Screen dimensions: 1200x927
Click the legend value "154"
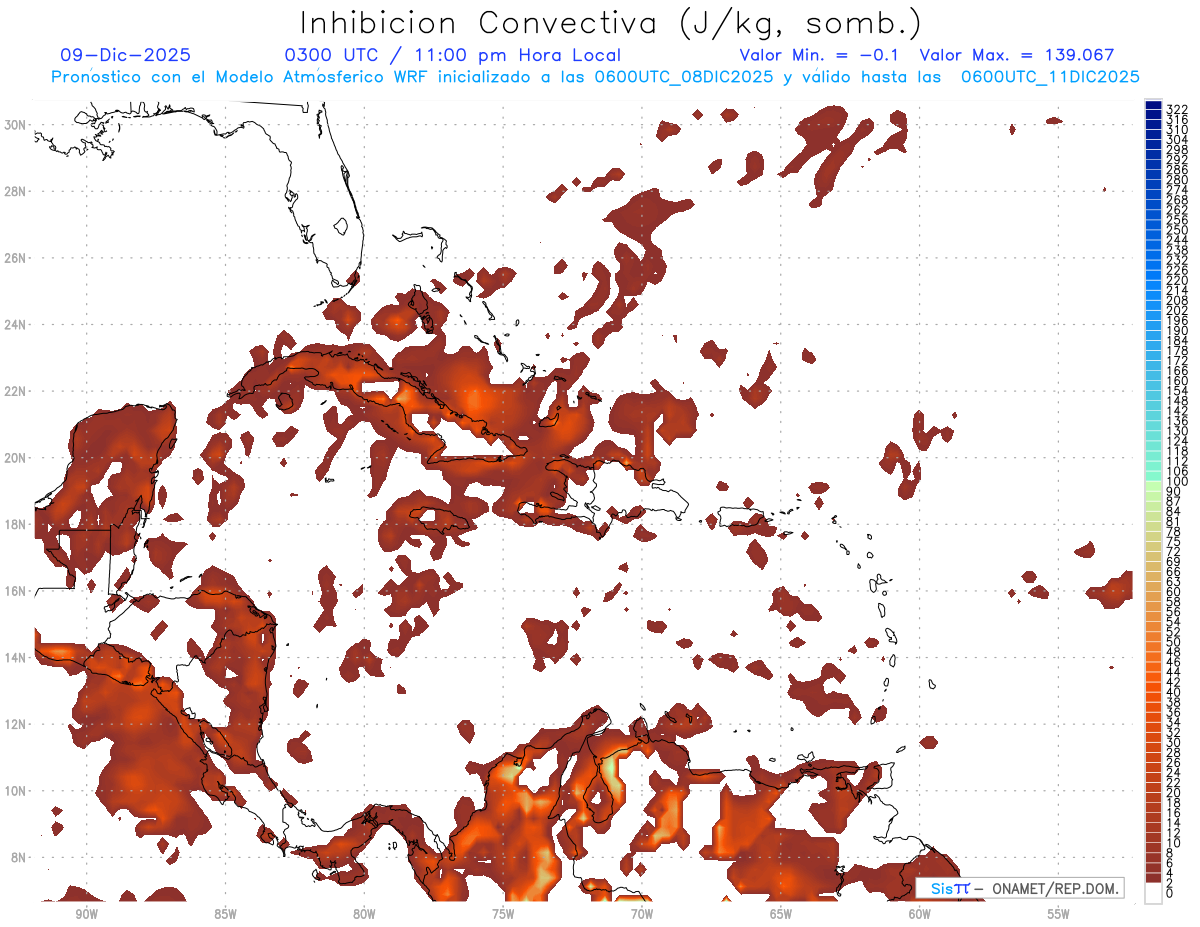pyautogui.click(x=1177, y=391)
